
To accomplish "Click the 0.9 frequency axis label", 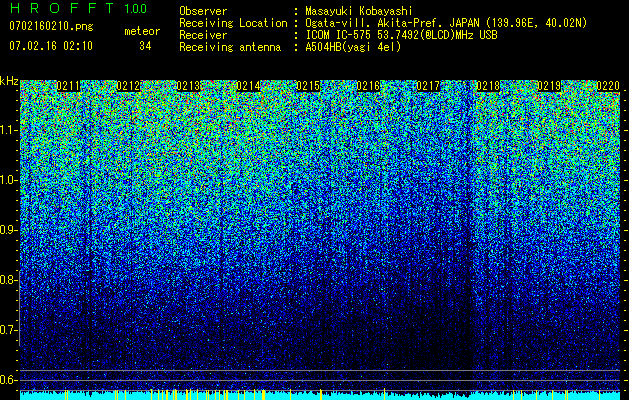I will pyautogui.click(x=8, y=230).
